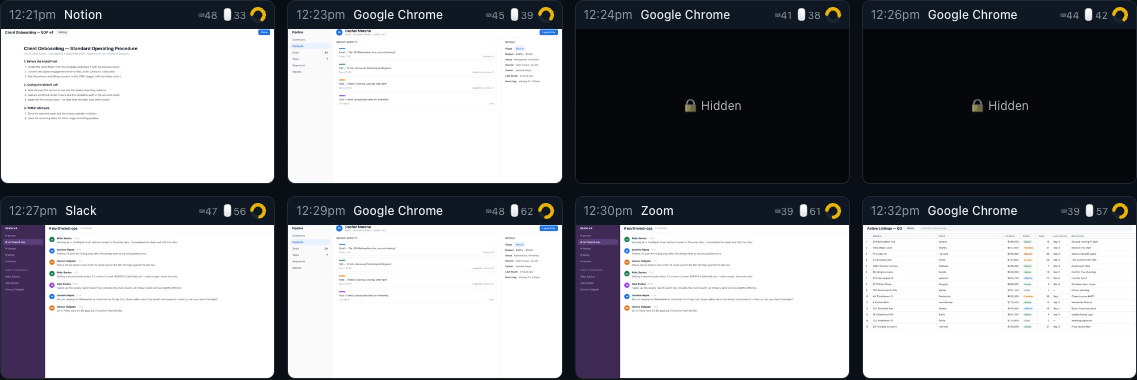The width and height of the screenshot is (1137, 380).
Task: Click the Google Chrome label on the 12:29pm card
Action: pos(398,211)
